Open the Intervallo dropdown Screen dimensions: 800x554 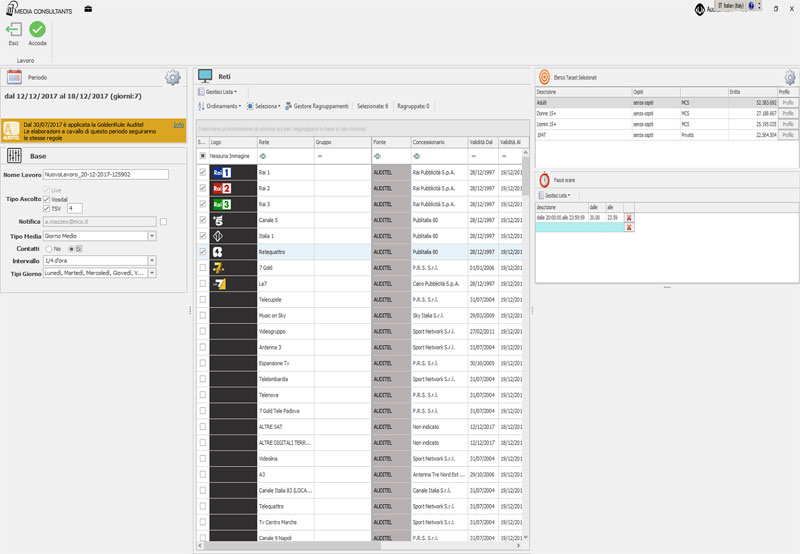[x=152, y=260]
